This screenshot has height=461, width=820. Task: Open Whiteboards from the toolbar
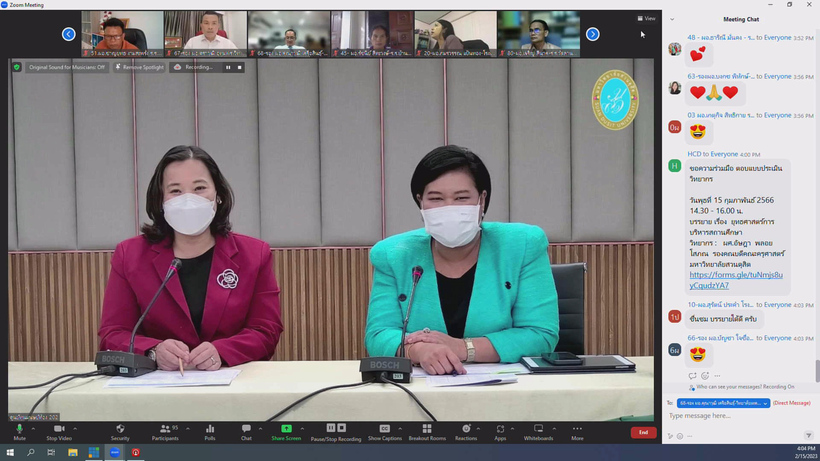(538, 429)
